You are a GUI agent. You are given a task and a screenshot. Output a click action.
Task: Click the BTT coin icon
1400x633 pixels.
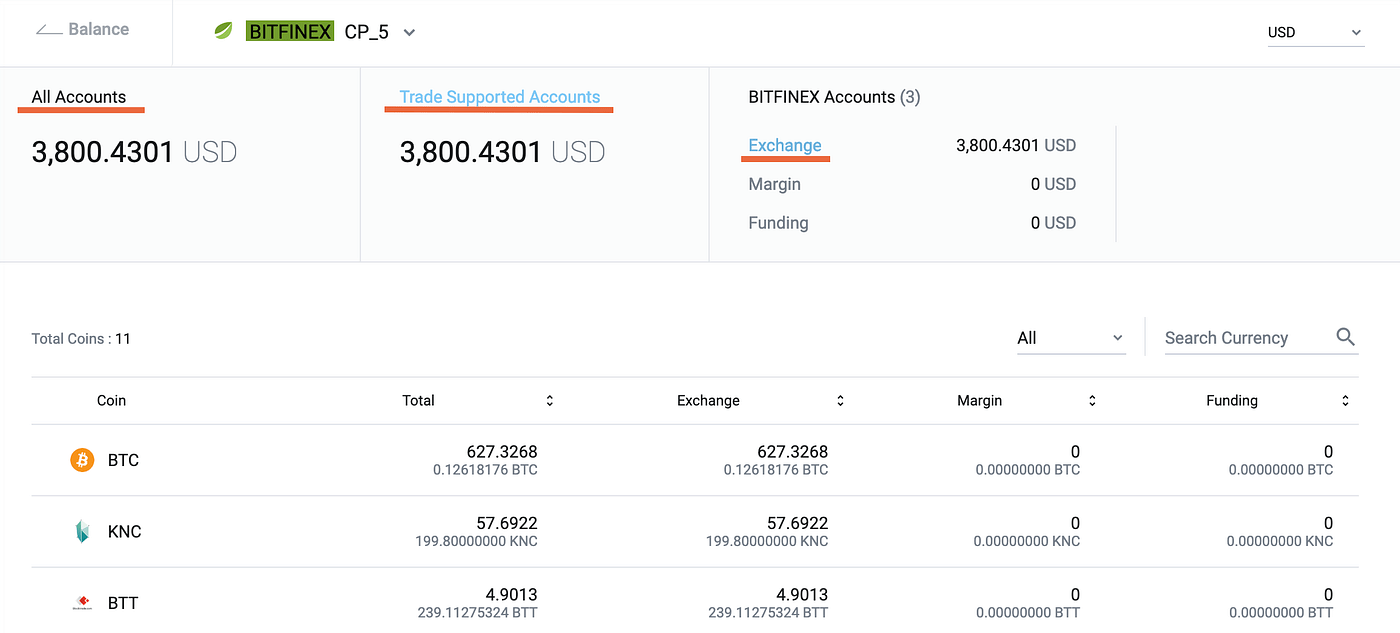pos(82,603)
